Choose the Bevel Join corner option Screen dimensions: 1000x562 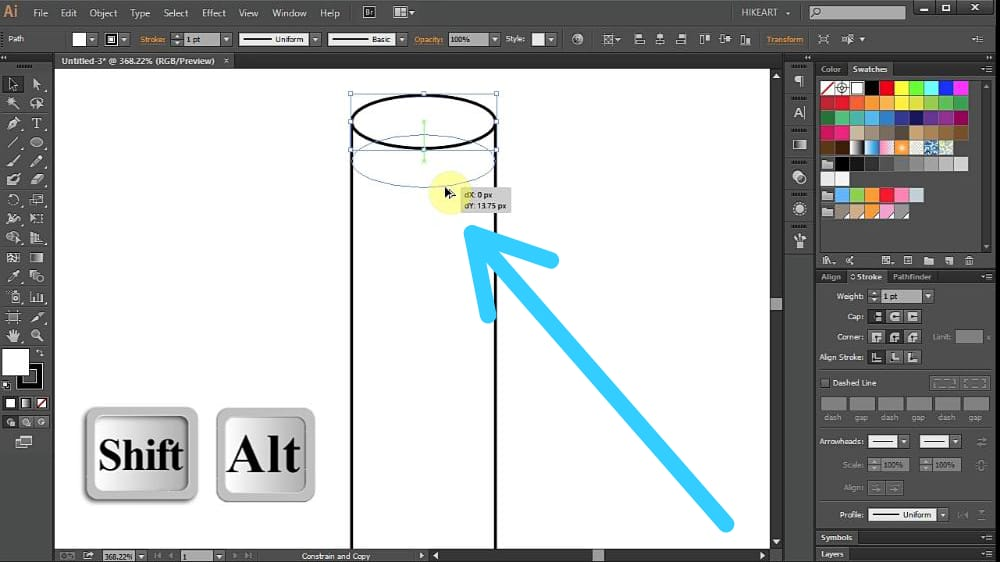tap(913, 337)
